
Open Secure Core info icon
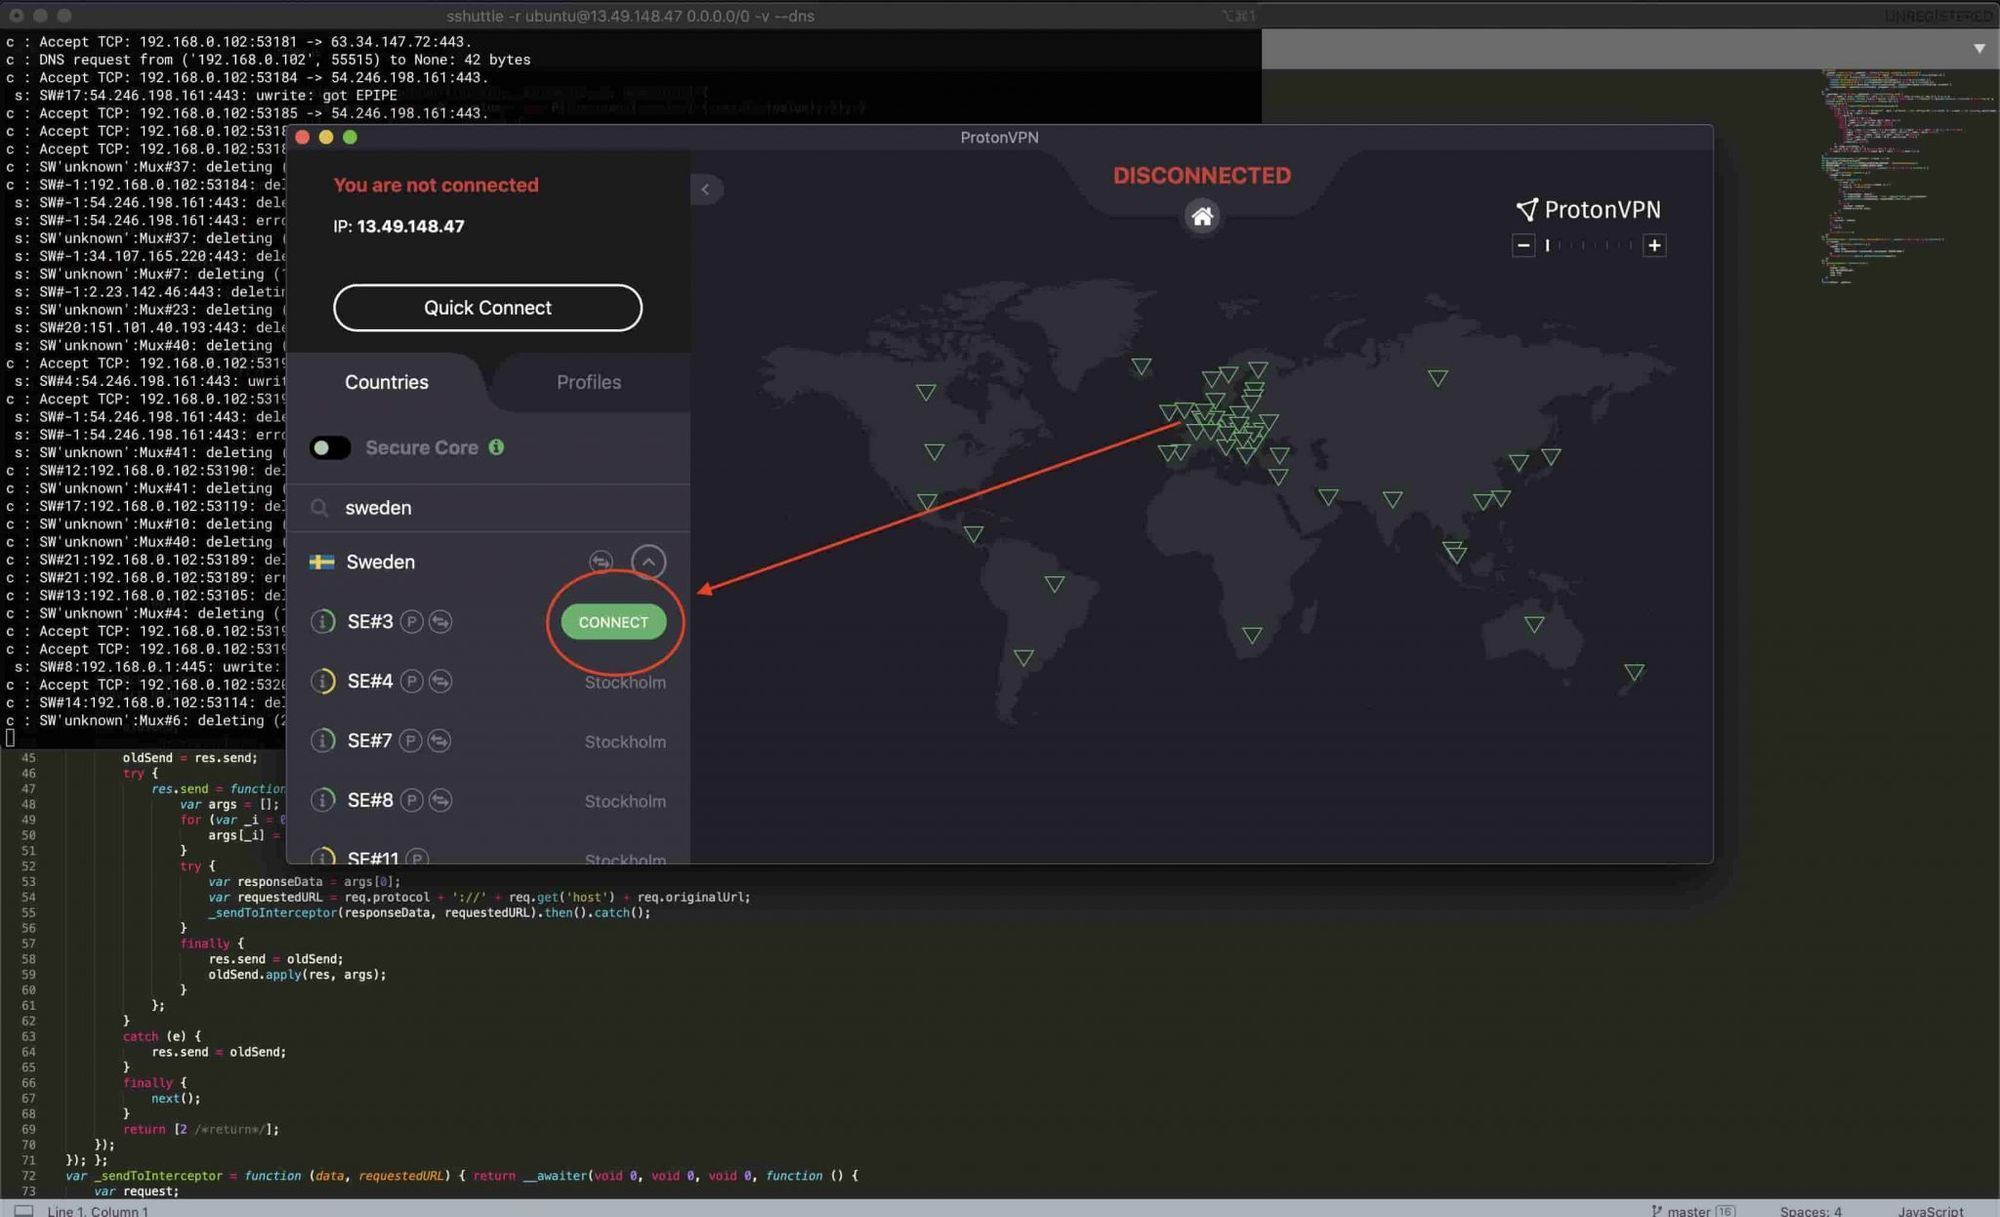496,447
